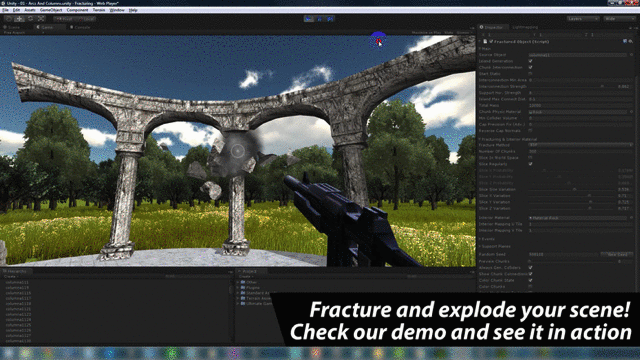Toggle Chunk Interconnection checkbox
Viewport: 640px width, 360px height.
click(531, 67)
